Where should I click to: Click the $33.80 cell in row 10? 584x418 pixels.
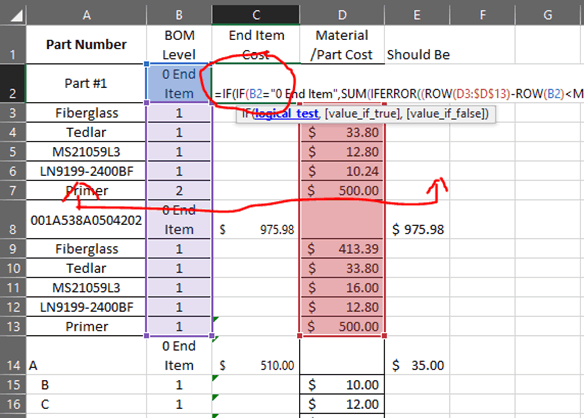342,268
